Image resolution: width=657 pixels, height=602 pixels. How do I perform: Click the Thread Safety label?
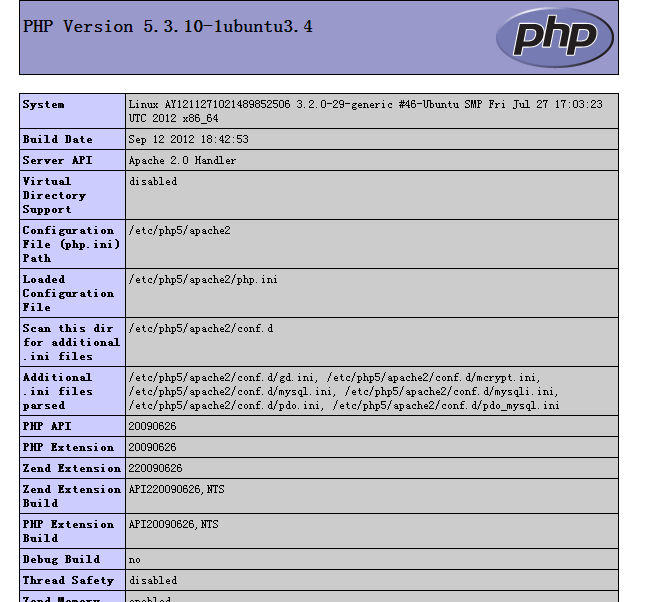68,580
